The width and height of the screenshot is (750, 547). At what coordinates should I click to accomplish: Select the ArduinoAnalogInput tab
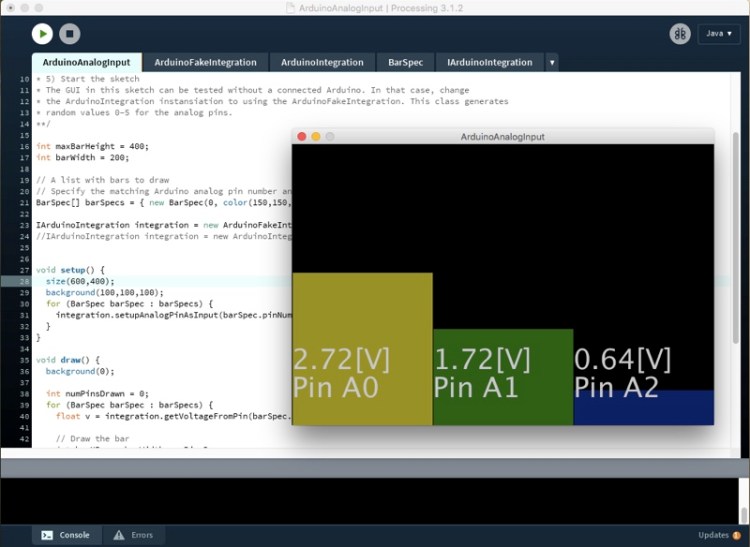[86, 62]
